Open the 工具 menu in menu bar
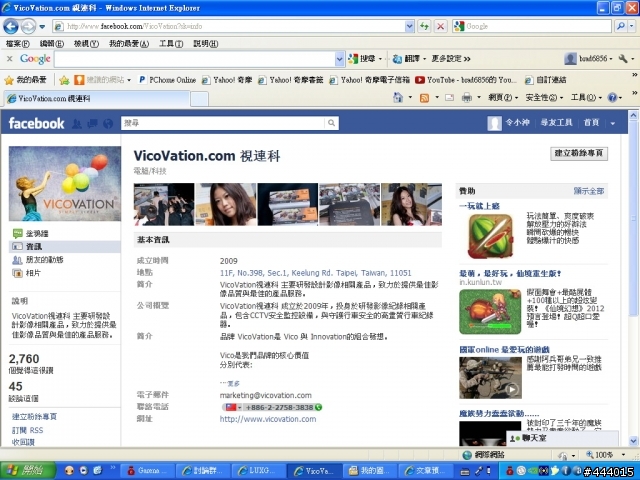Screen dimensions: 640x480 (x=171, y=44)
